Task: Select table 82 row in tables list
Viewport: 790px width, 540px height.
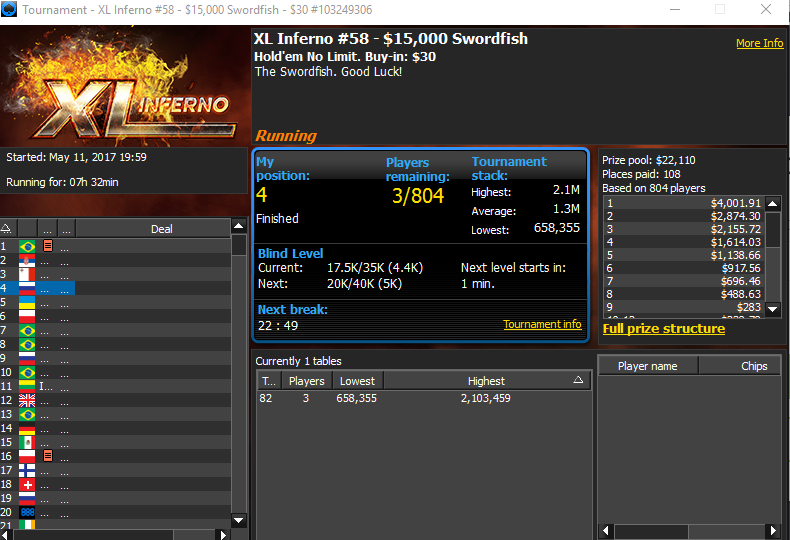Action: (x=424, y=398)
